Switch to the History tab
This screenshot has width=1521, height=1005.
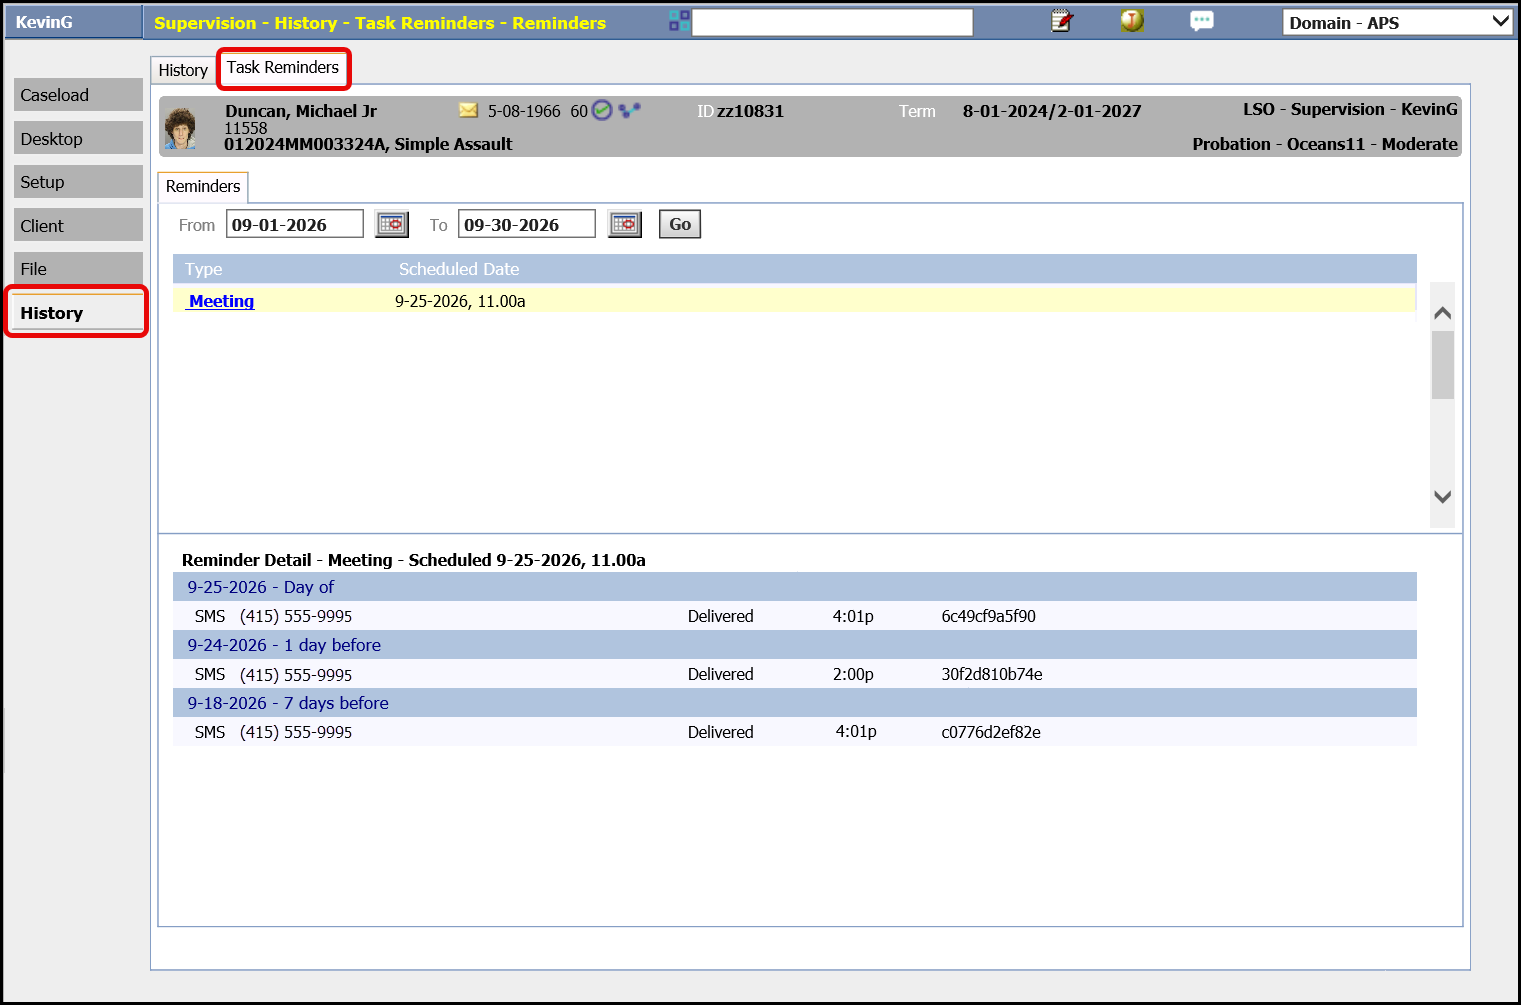[x=183, y=70]
